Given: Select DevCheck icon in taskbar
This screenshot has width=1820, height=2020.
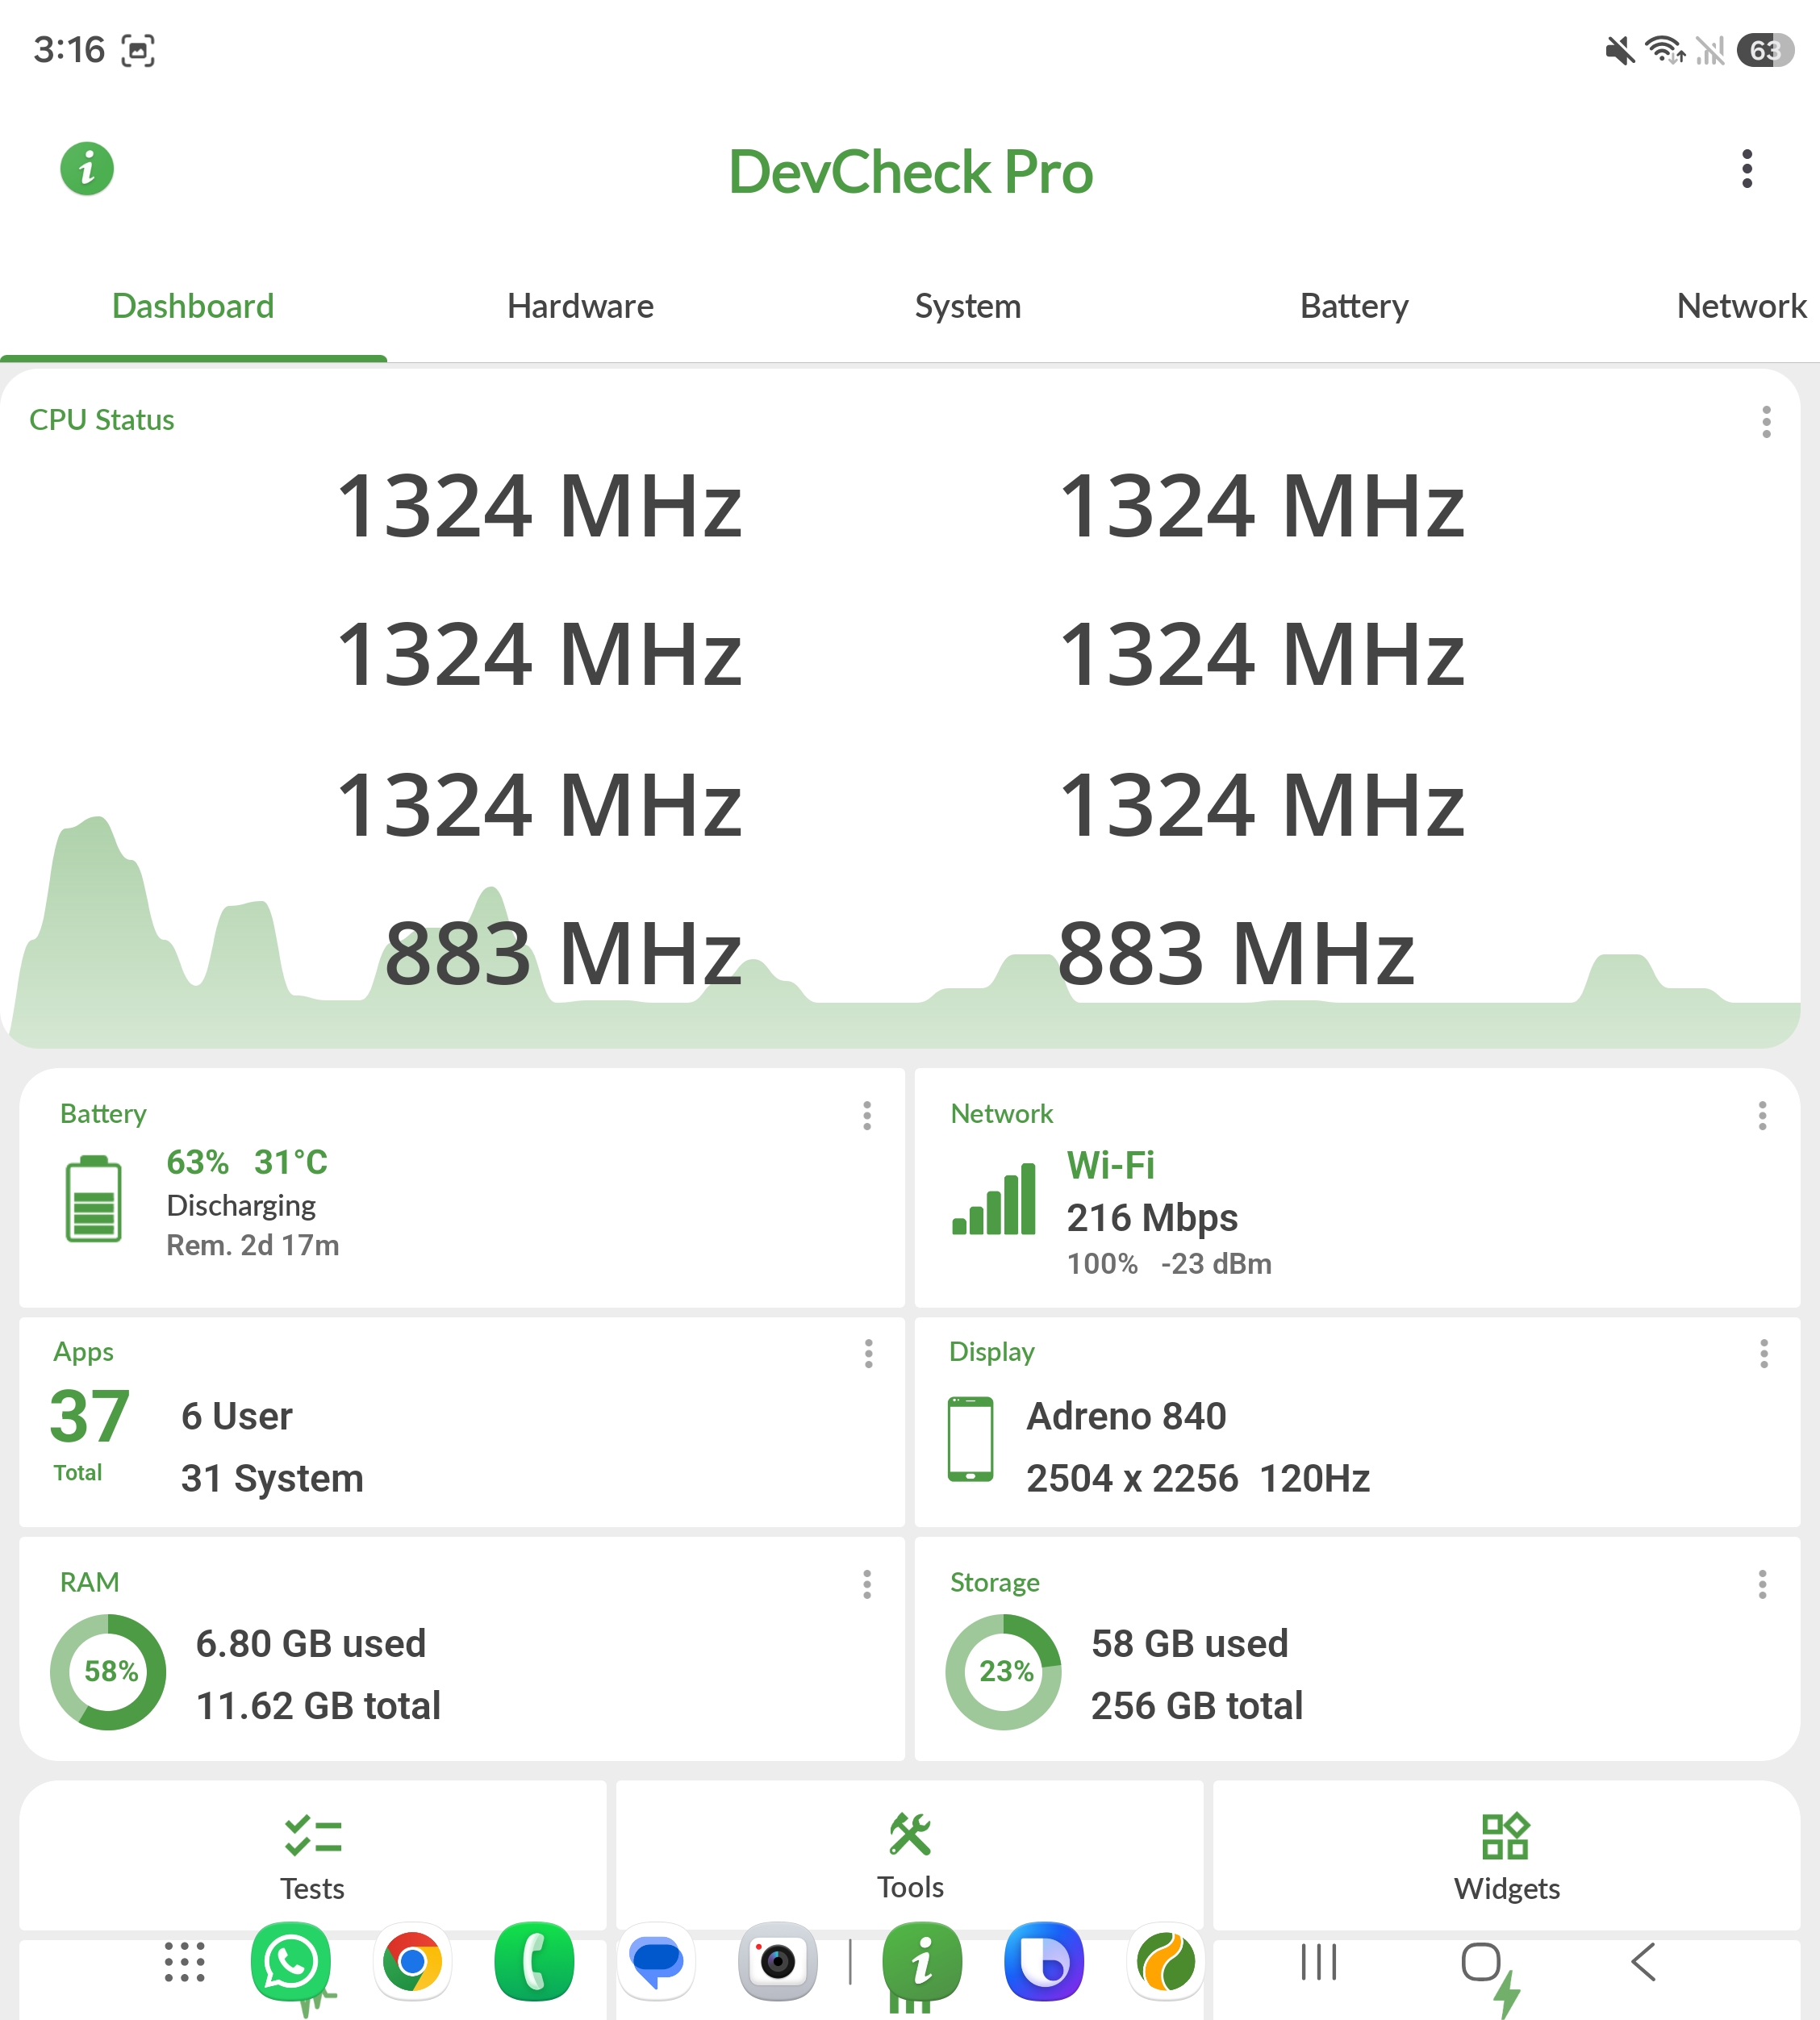Looking at the screenshot, I should (922, 1961).
